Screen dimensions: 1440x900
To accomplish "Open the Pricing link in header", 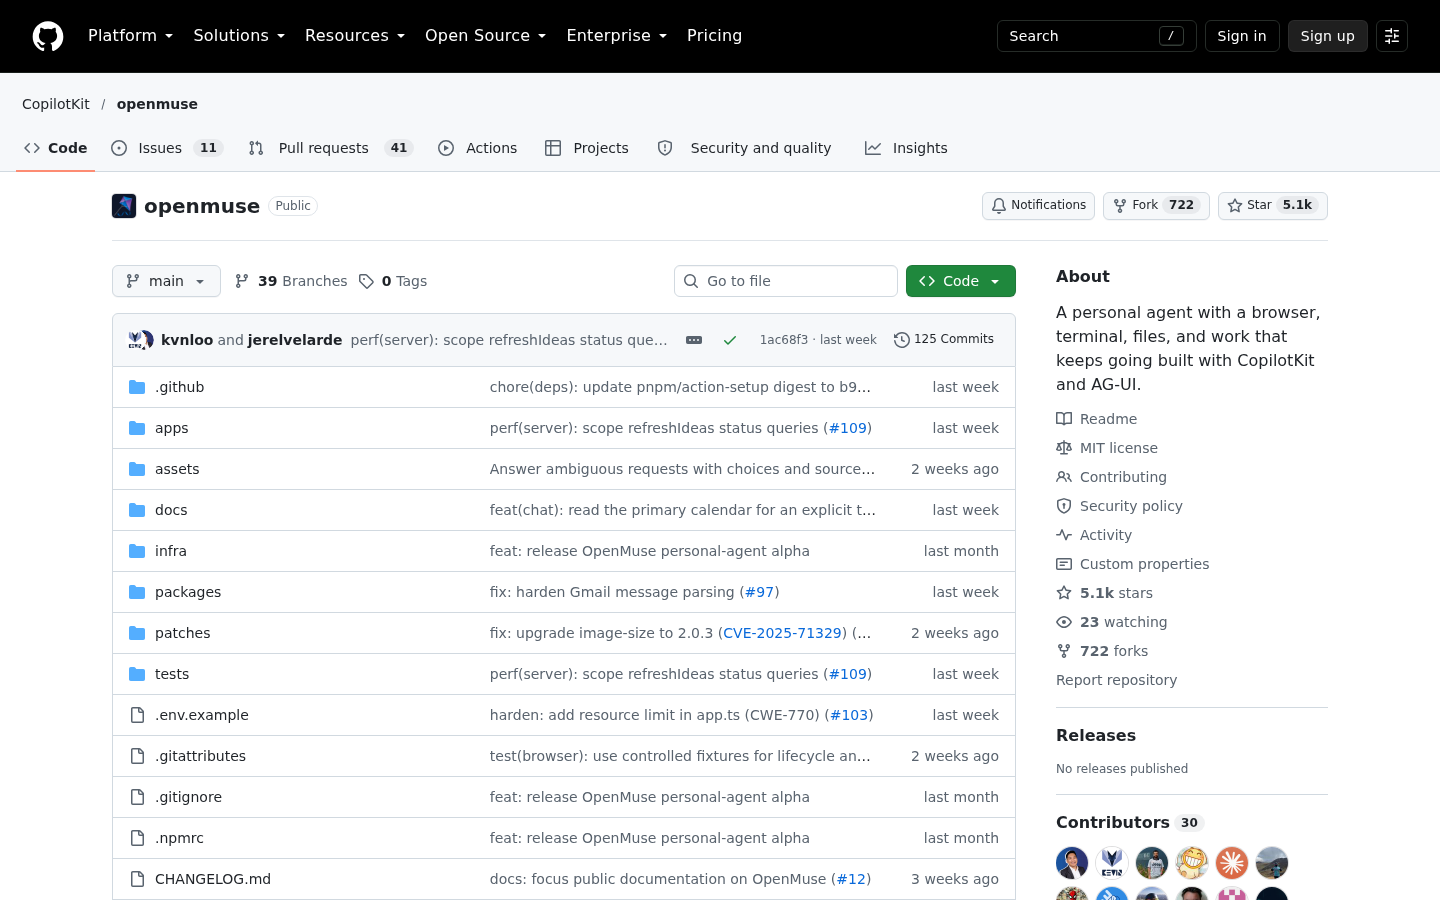I will coord(714,36).
